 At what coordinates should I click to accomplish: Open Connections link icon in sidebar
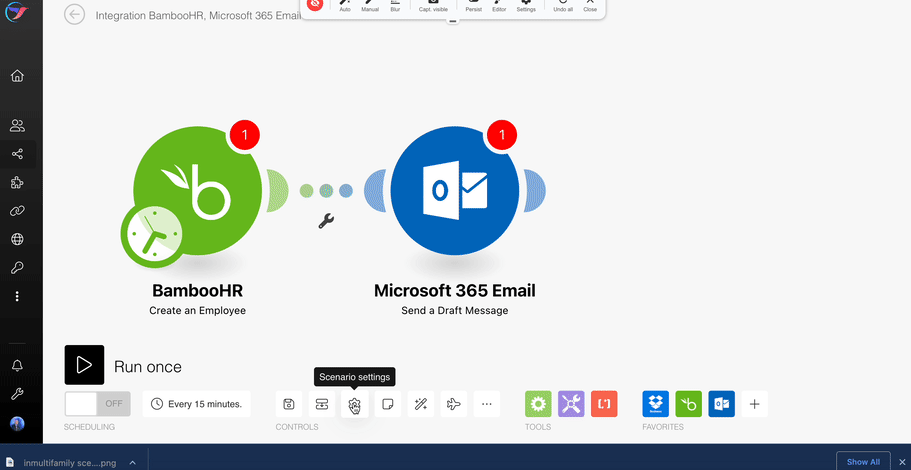click(x=17, y=211)
